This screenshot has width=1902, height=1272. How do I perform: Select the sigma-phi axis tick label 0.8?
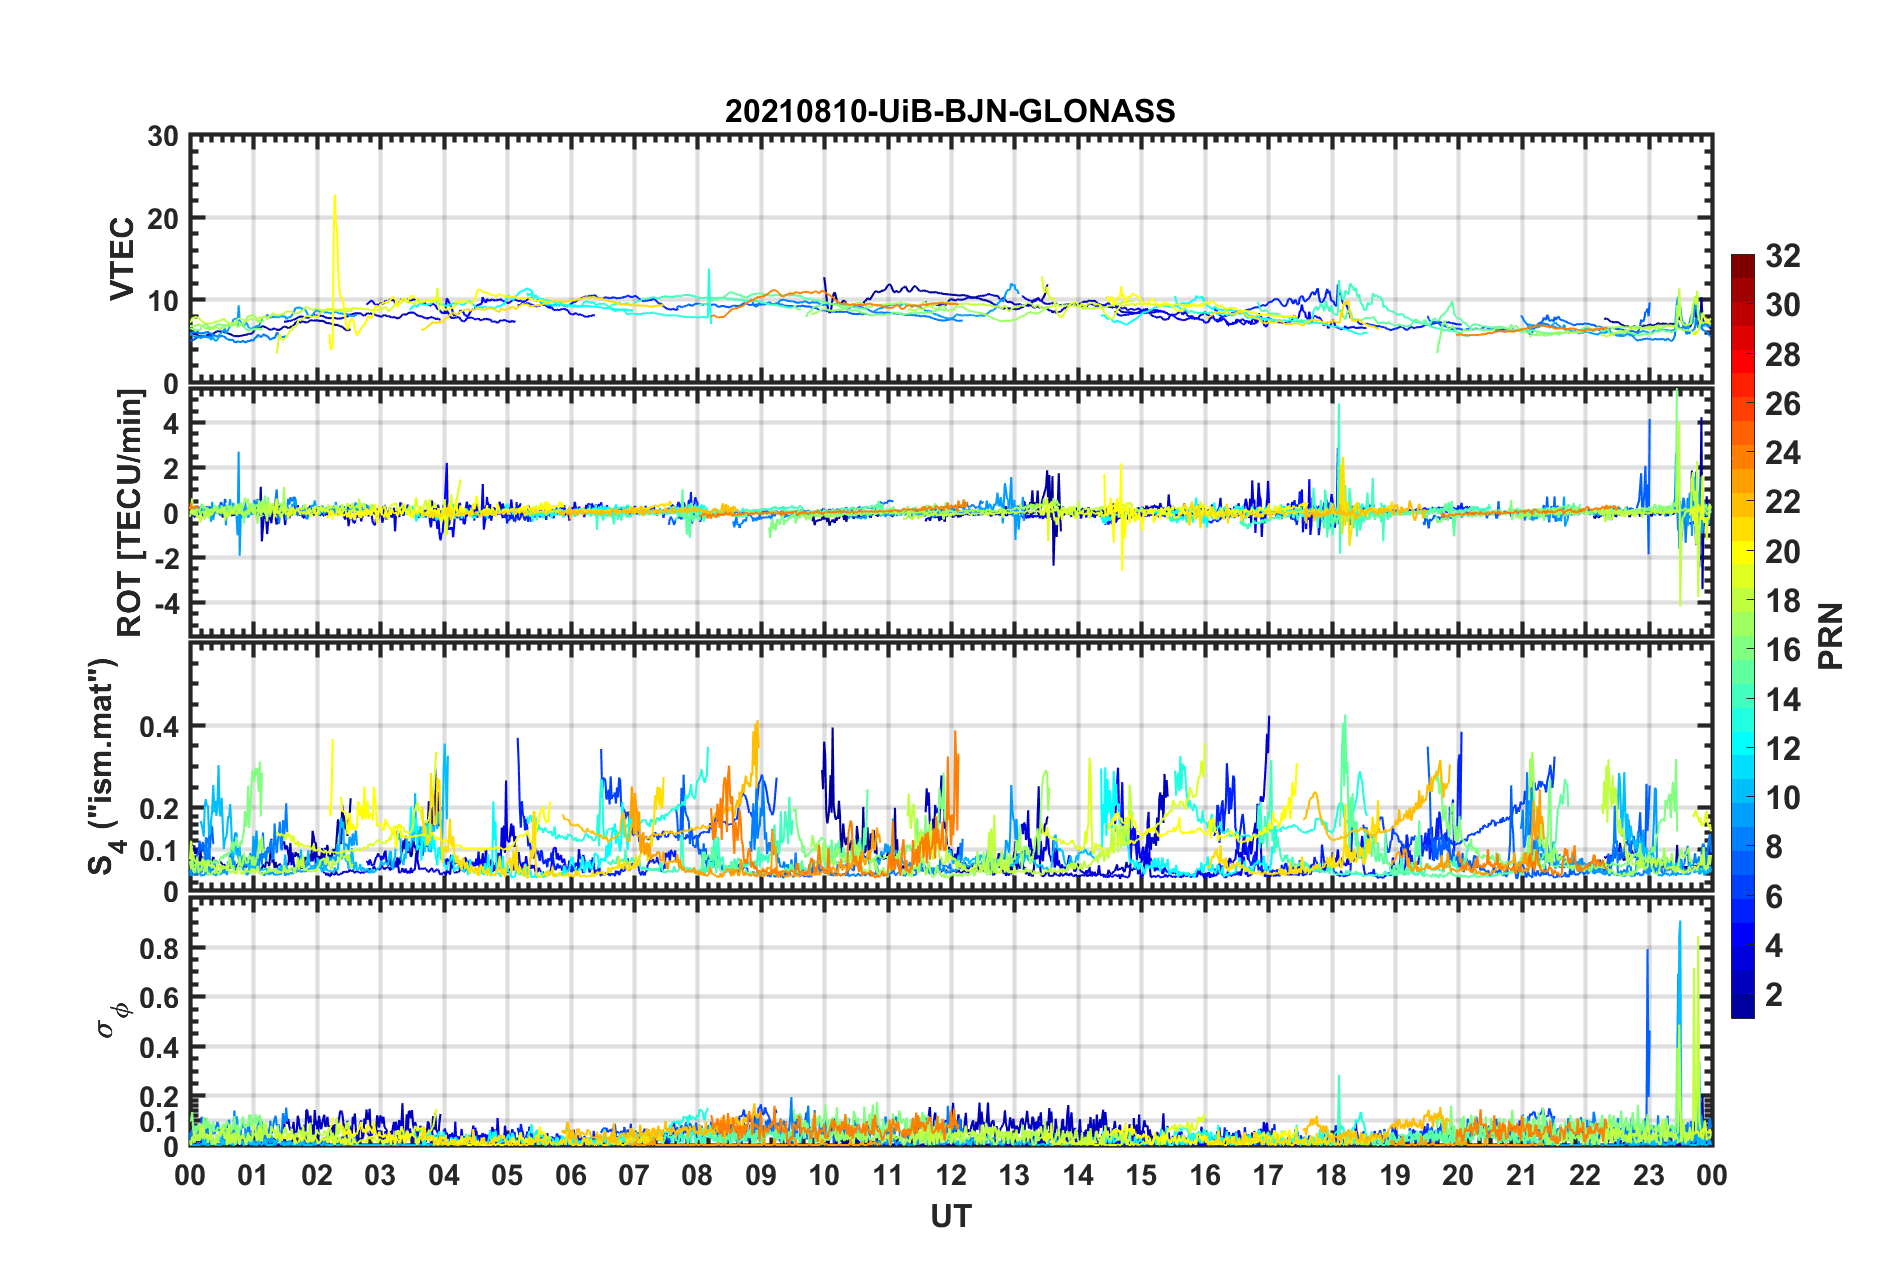coord(159,948)
